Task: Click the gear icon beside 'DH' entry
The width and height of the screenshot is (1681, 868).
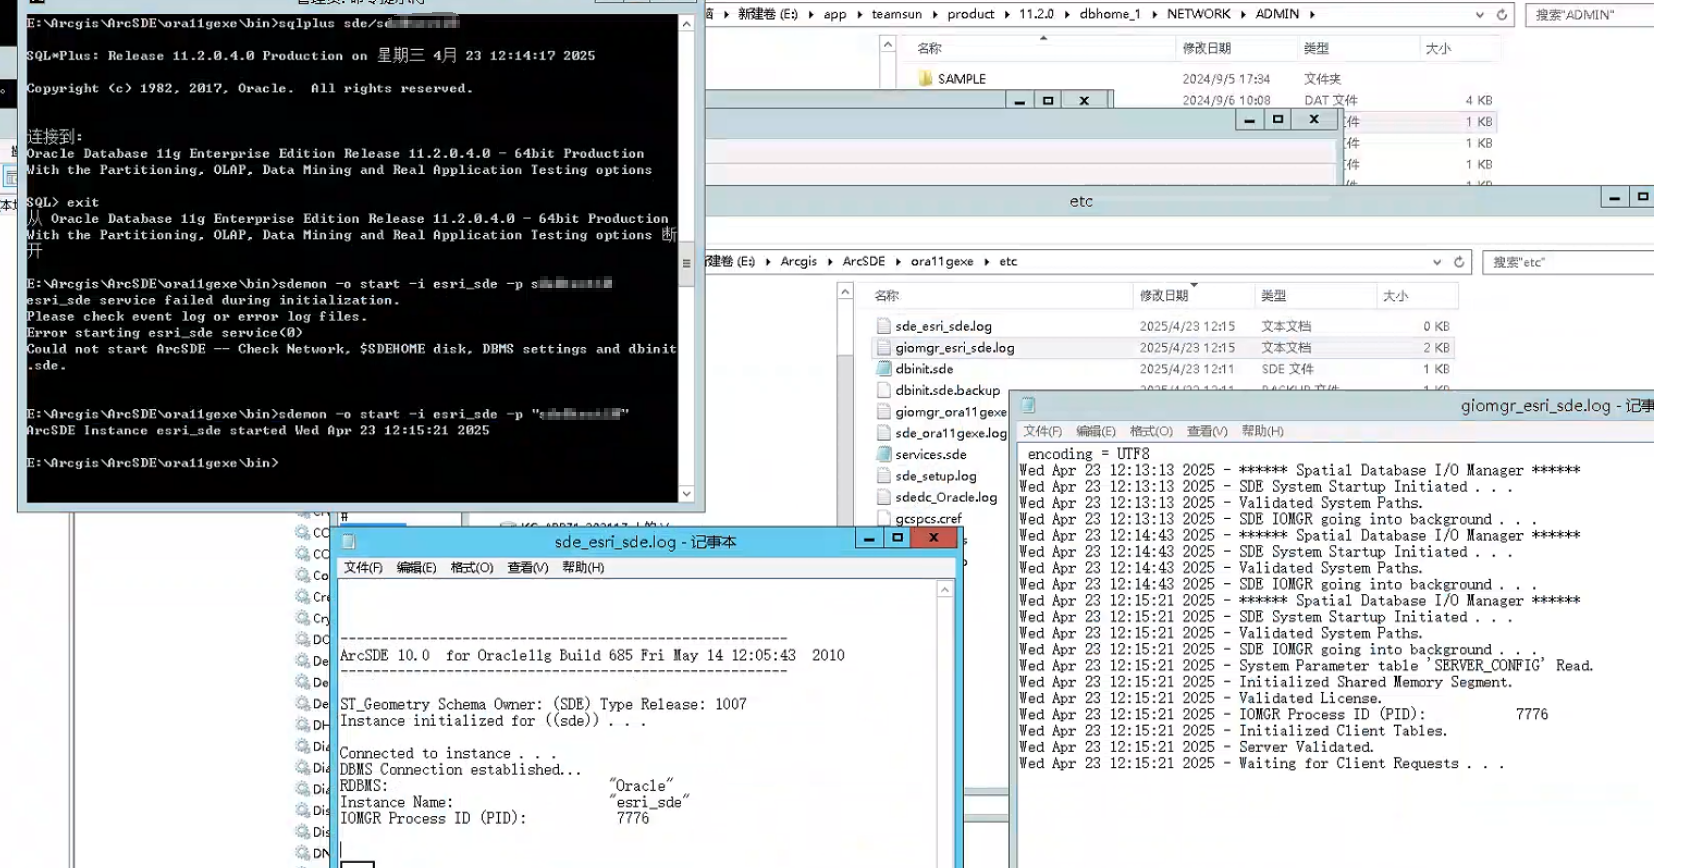Action: [x=302, y=725]
